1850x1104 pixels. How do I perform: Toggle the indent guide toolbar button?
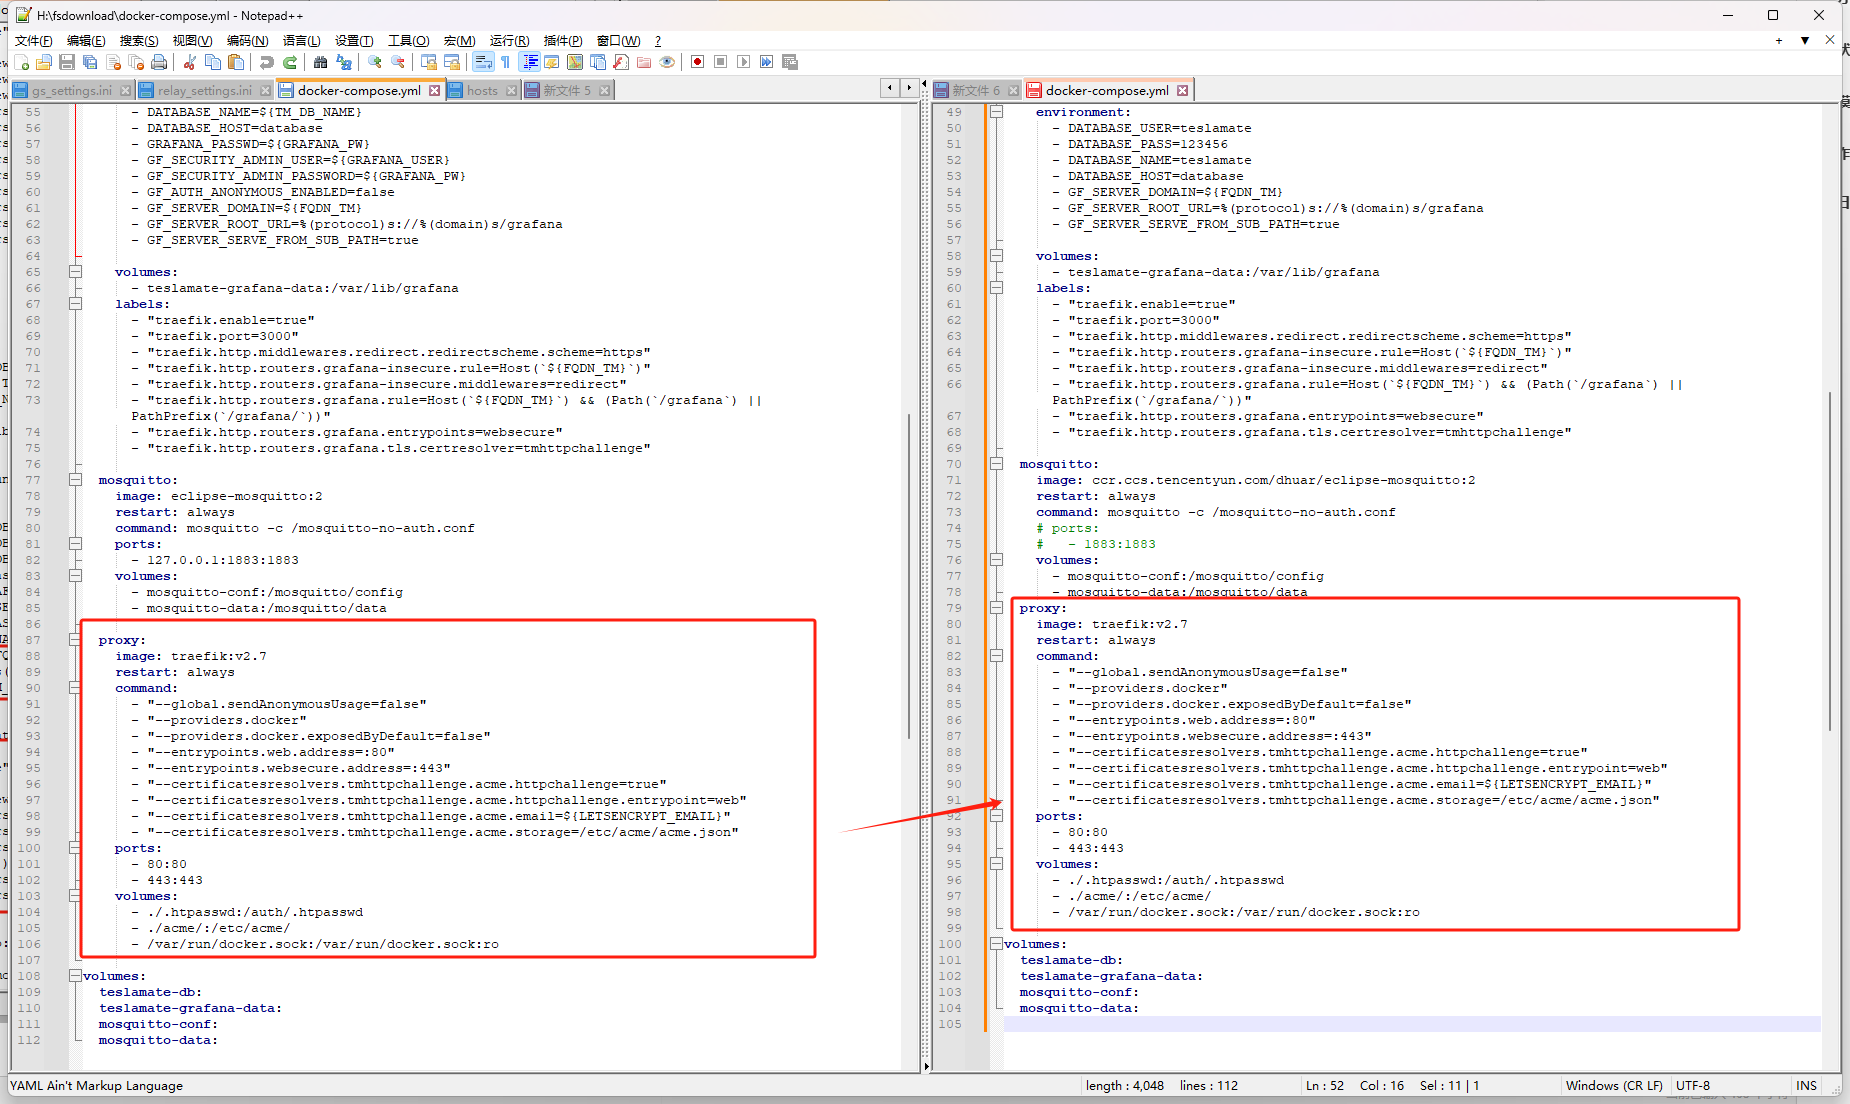(x=530, y=62)
